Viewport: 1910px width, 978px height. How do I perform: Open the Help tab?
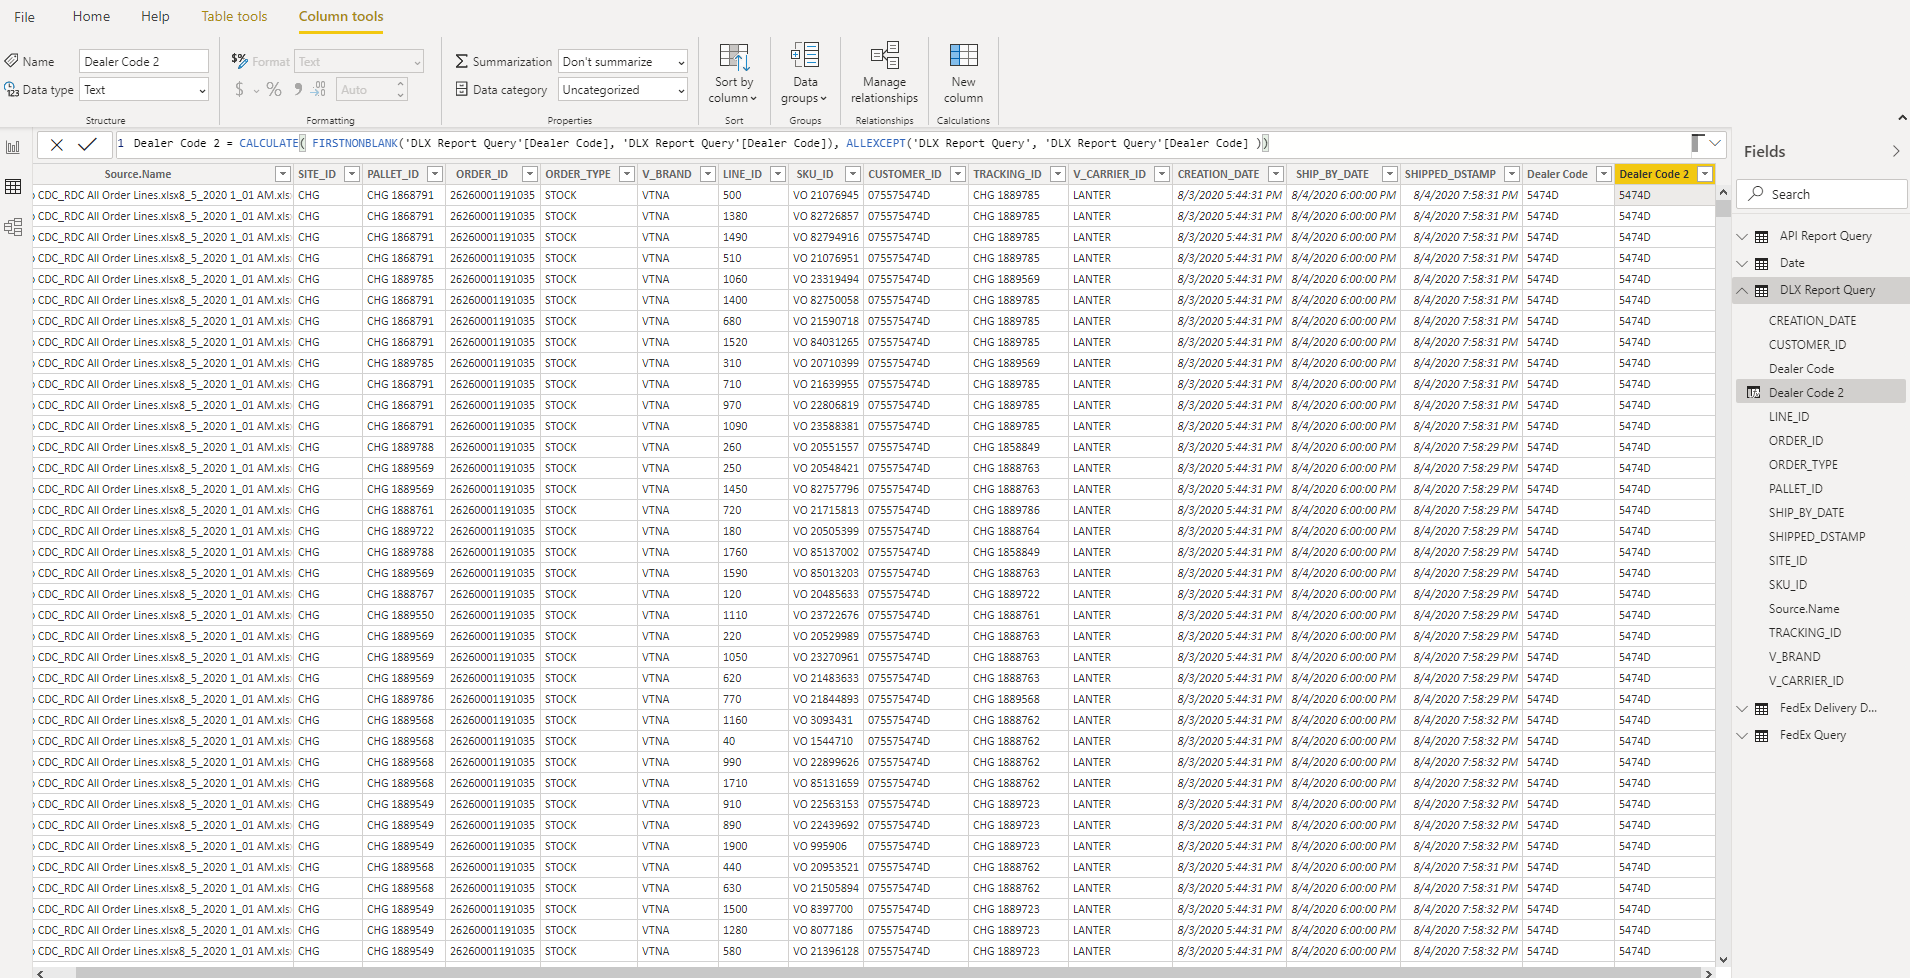(x=155, y=16)
